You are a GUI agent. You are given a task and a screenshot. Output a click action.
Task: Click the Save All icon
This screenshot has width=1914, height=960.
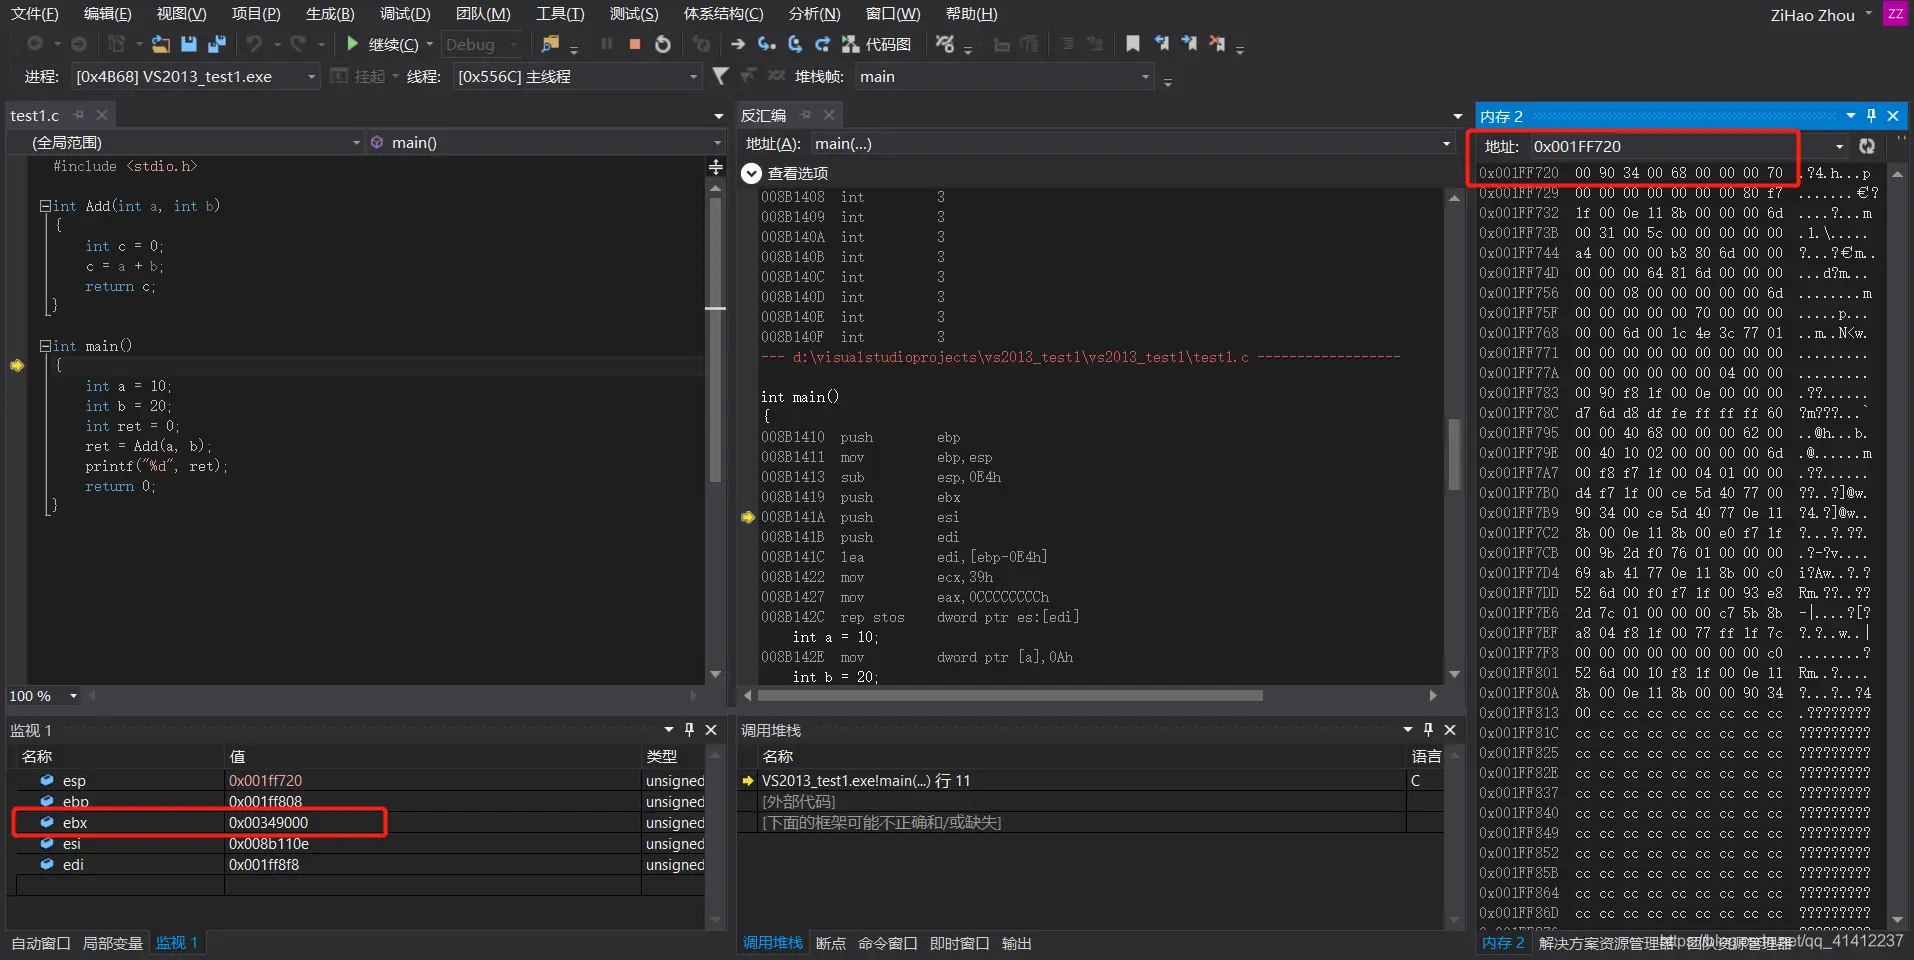coord(217,44)
